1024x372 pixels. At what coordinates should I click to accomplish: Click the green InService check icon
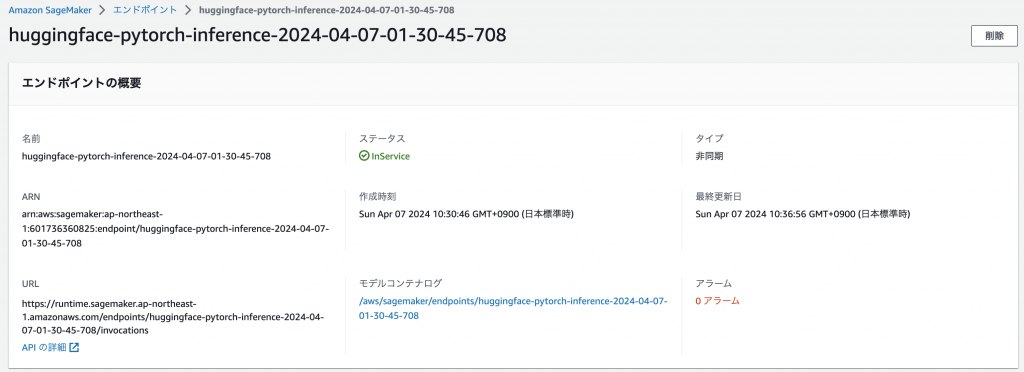(364, 157)
